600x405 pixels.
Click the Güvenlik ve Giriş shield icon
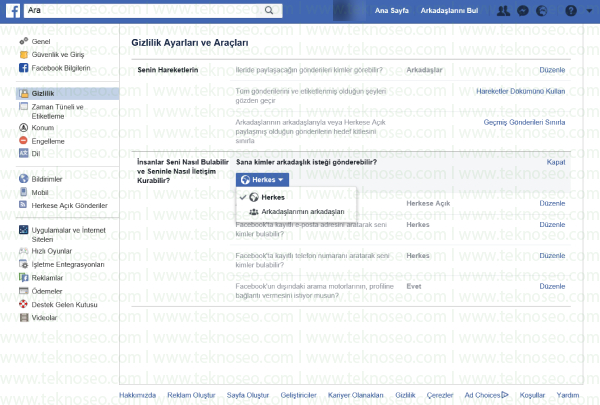tap(24, 54)
